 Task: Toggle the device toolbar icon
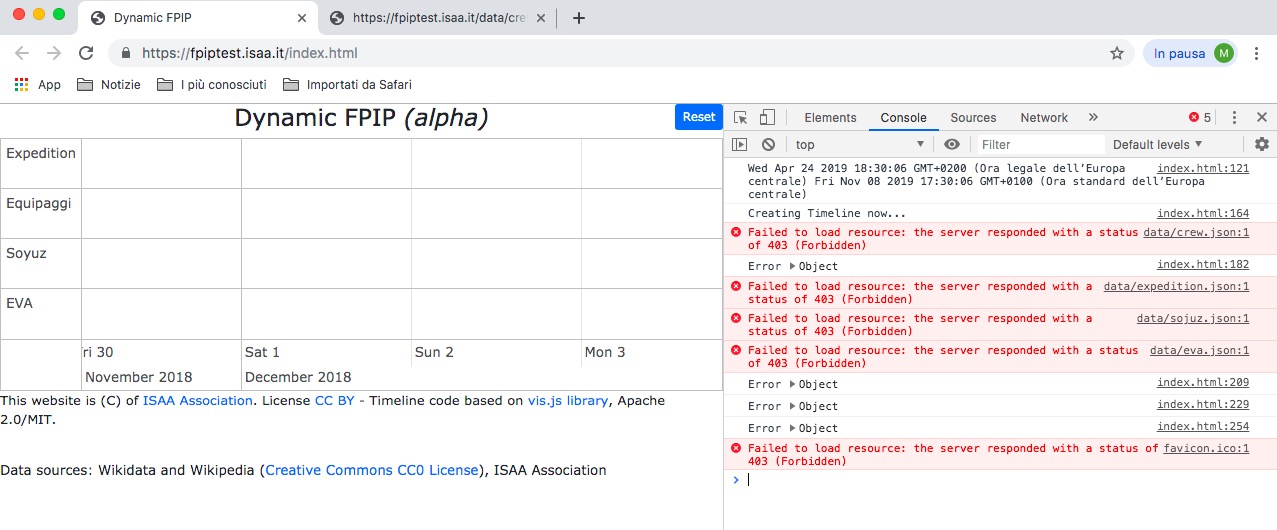click(767, 118)
